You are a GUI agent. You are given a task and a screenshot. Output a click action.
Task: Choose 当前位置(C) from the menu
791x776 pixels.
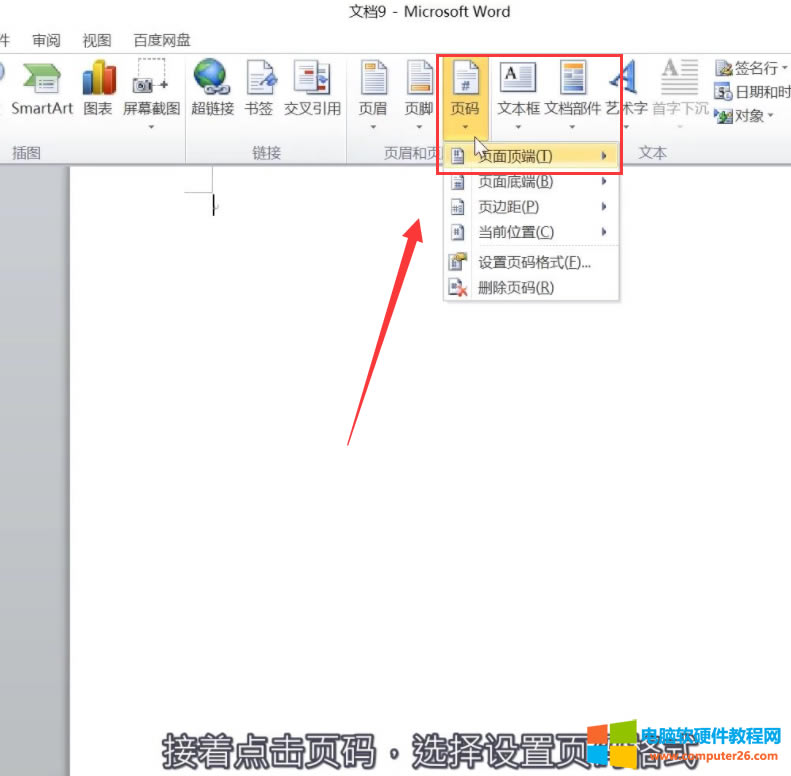tap(531, 232)
